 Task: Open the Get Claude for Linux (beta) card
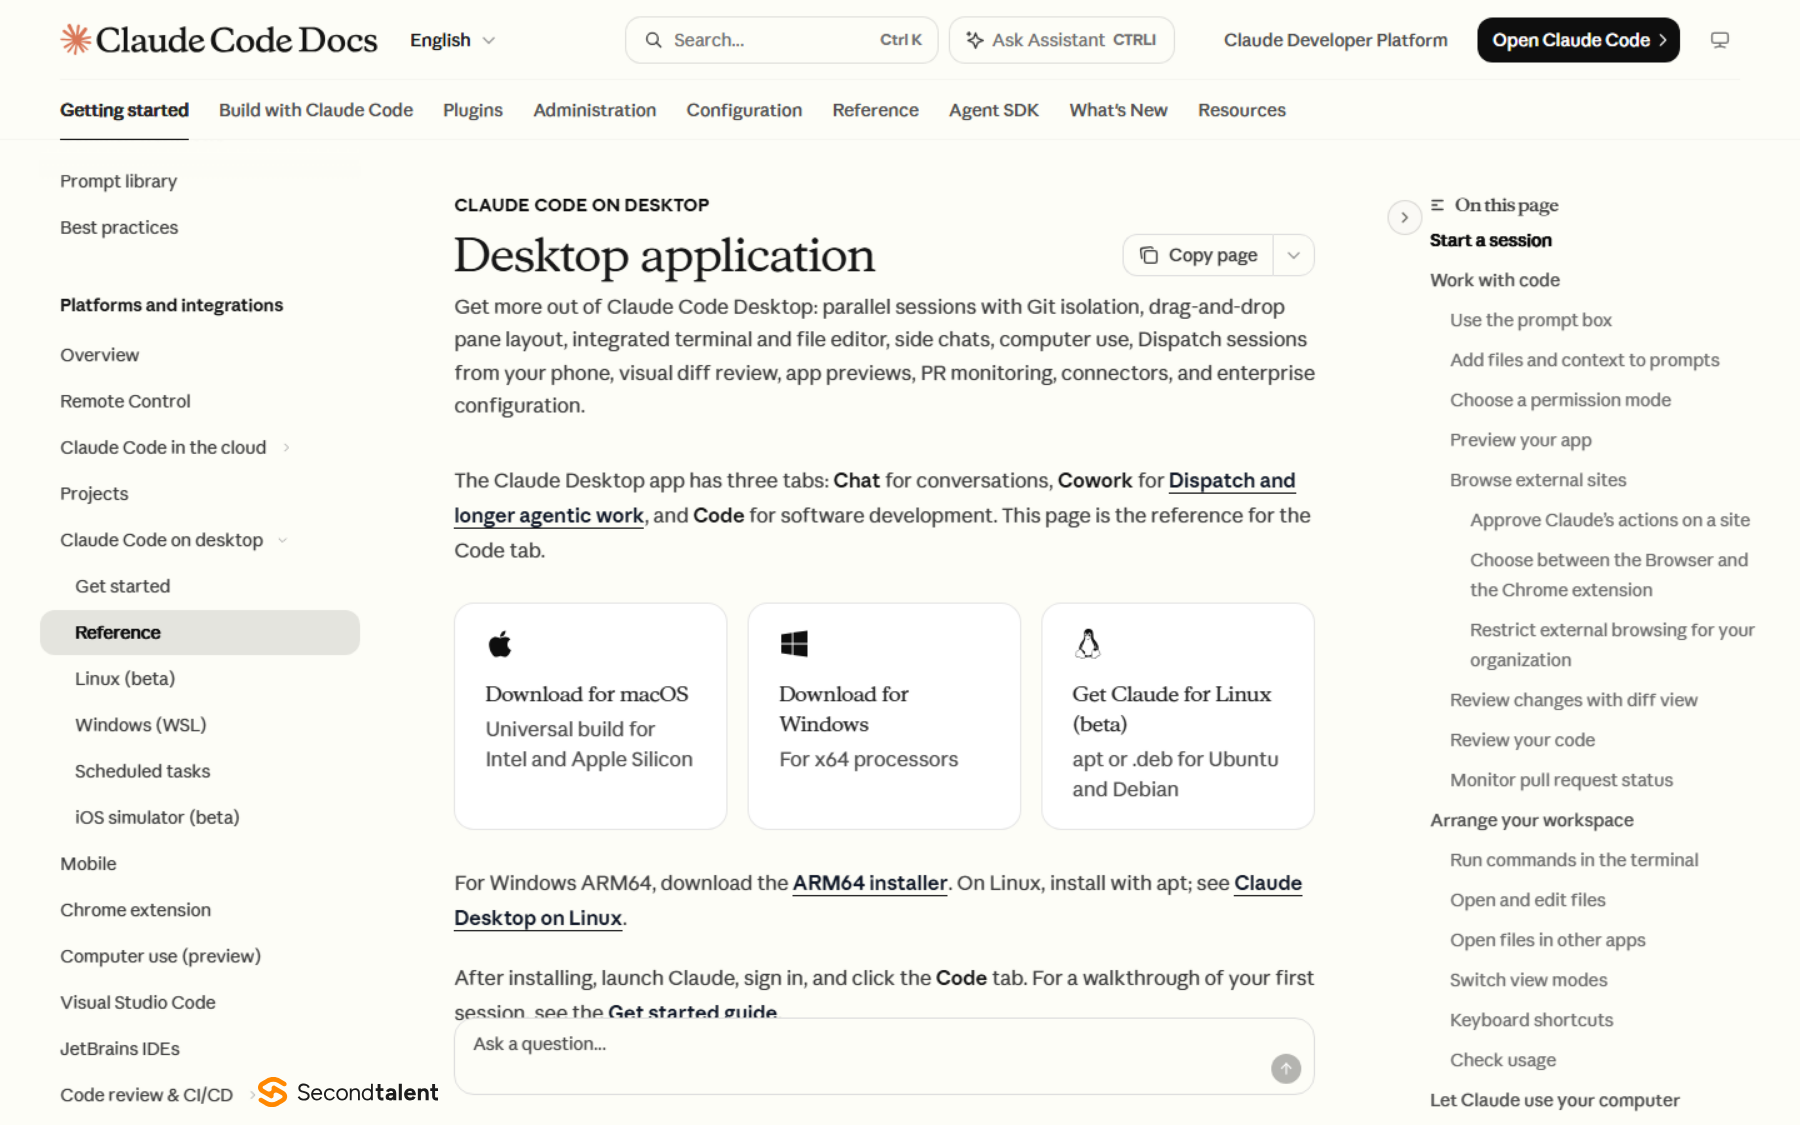[x=1178, y=716]
